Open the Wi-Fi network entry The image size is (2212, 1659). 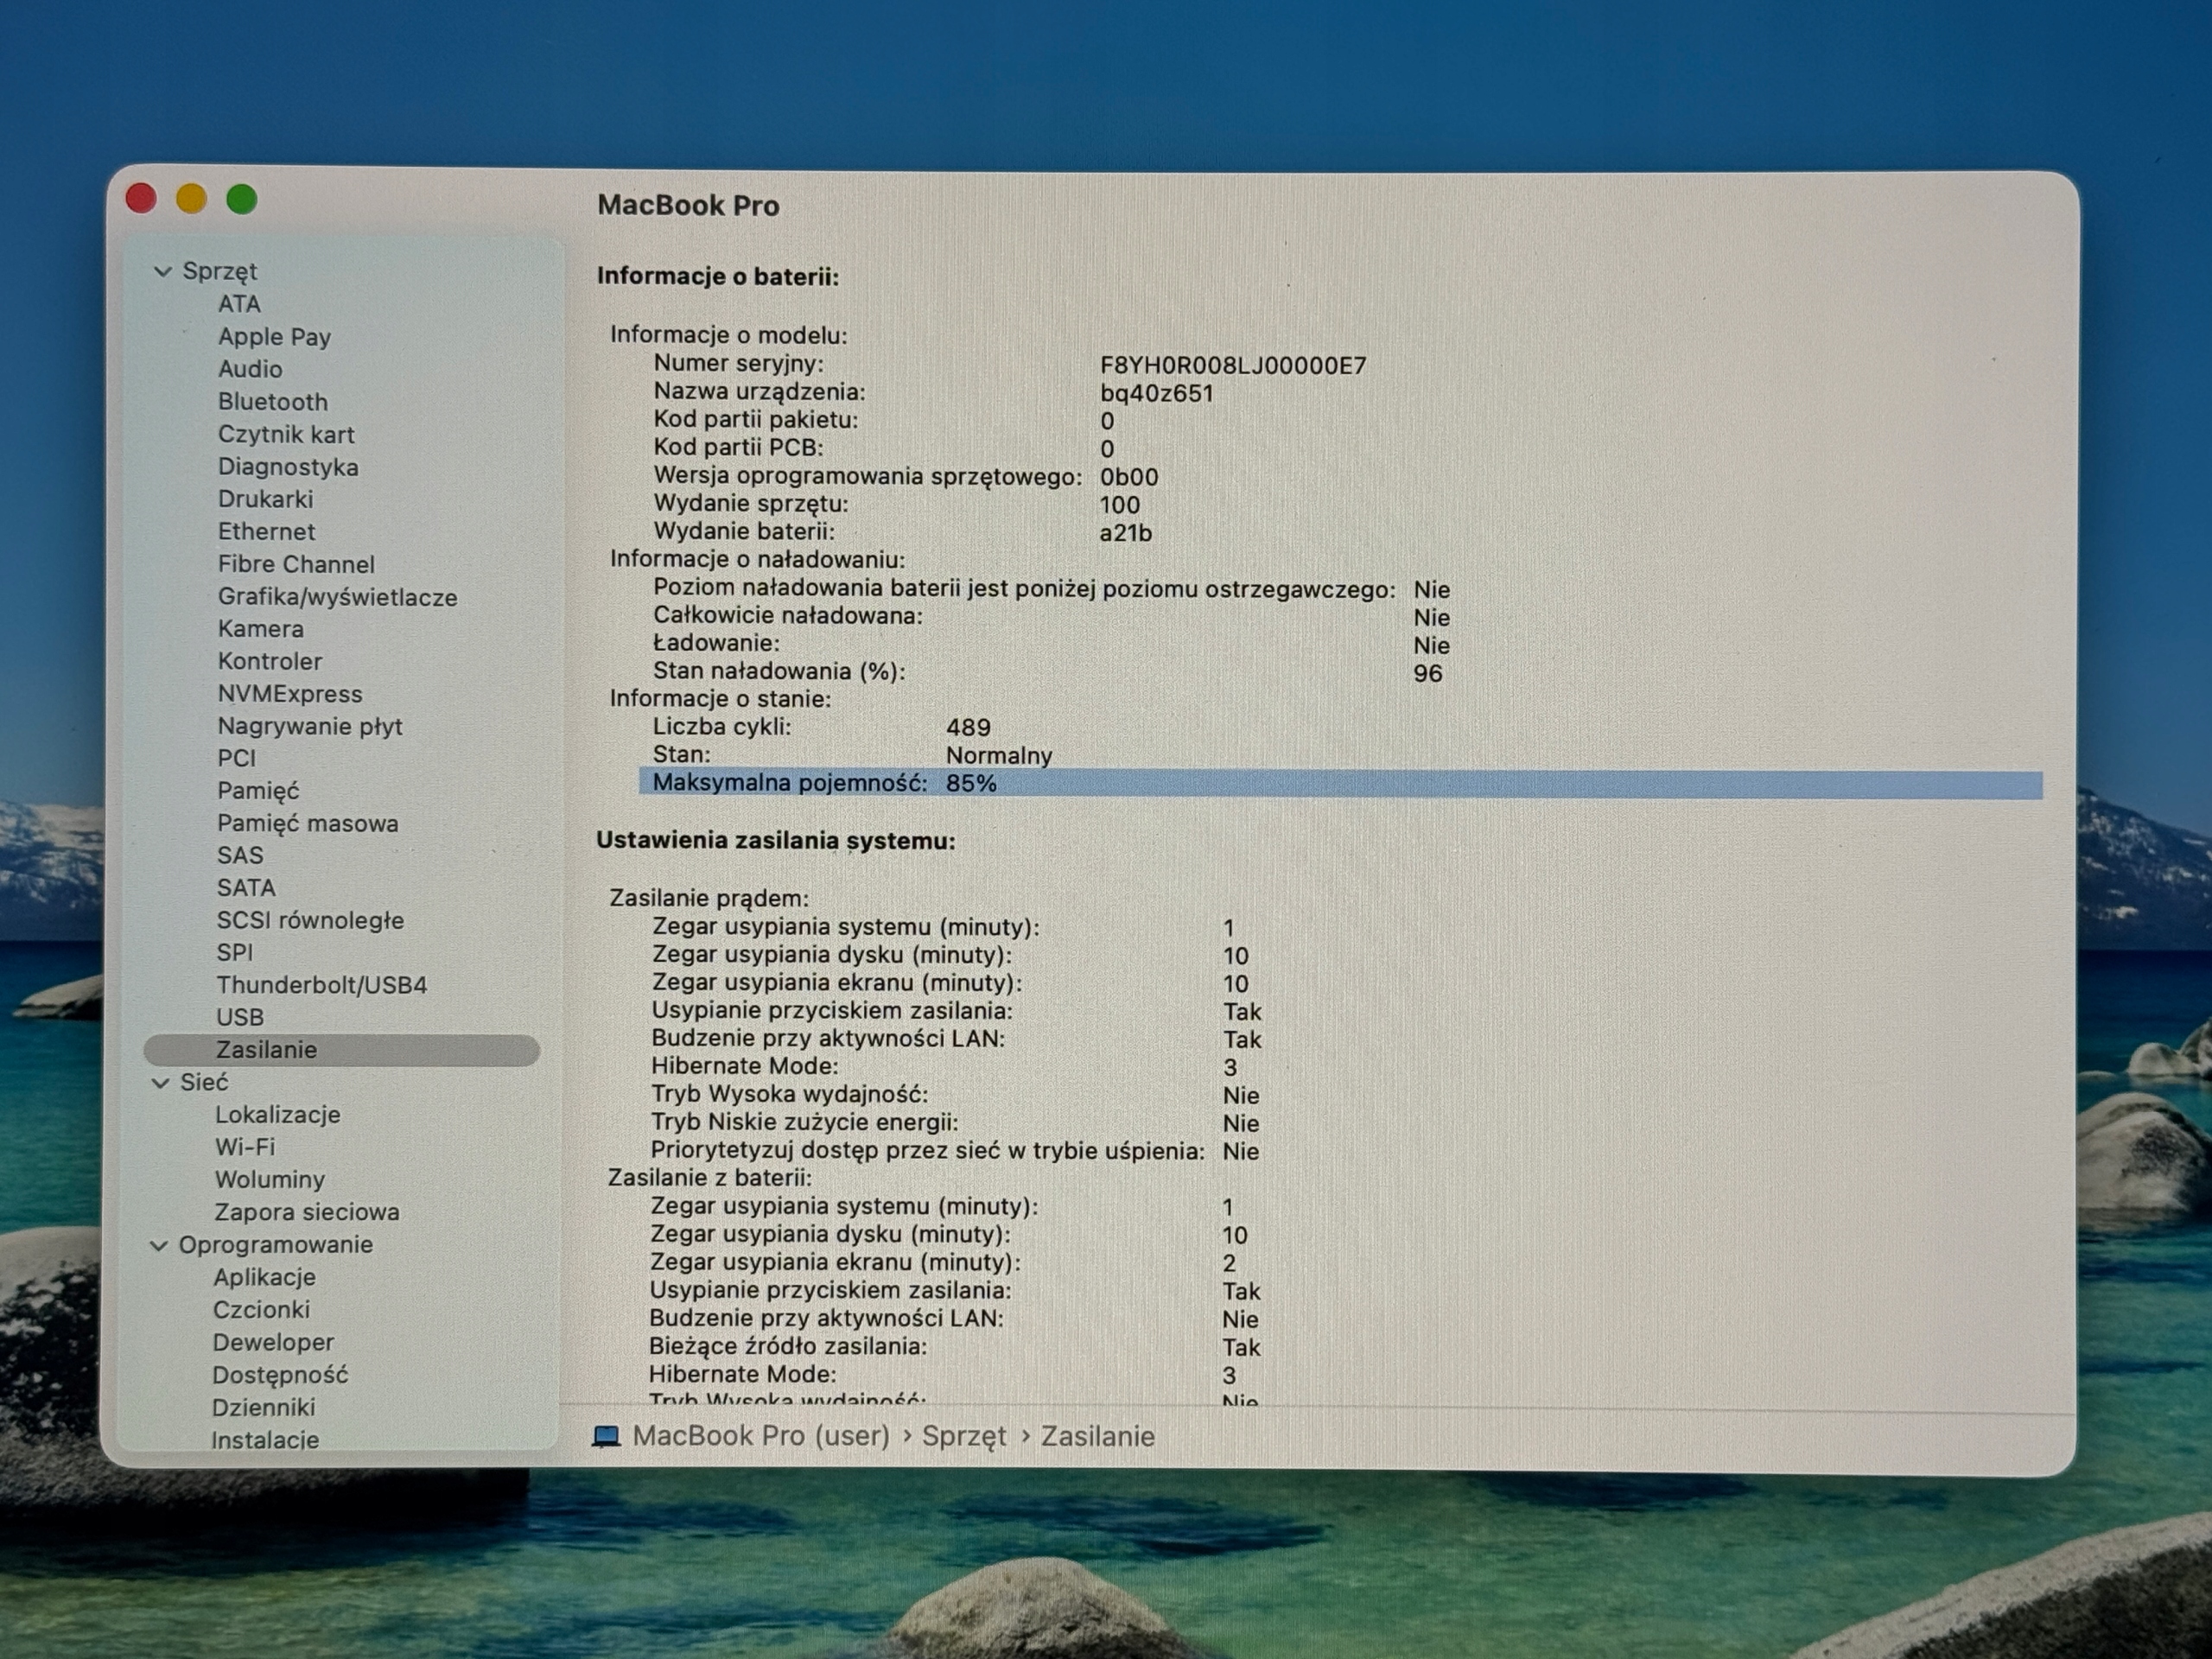pyautogui.click(x=245, y=1147)
